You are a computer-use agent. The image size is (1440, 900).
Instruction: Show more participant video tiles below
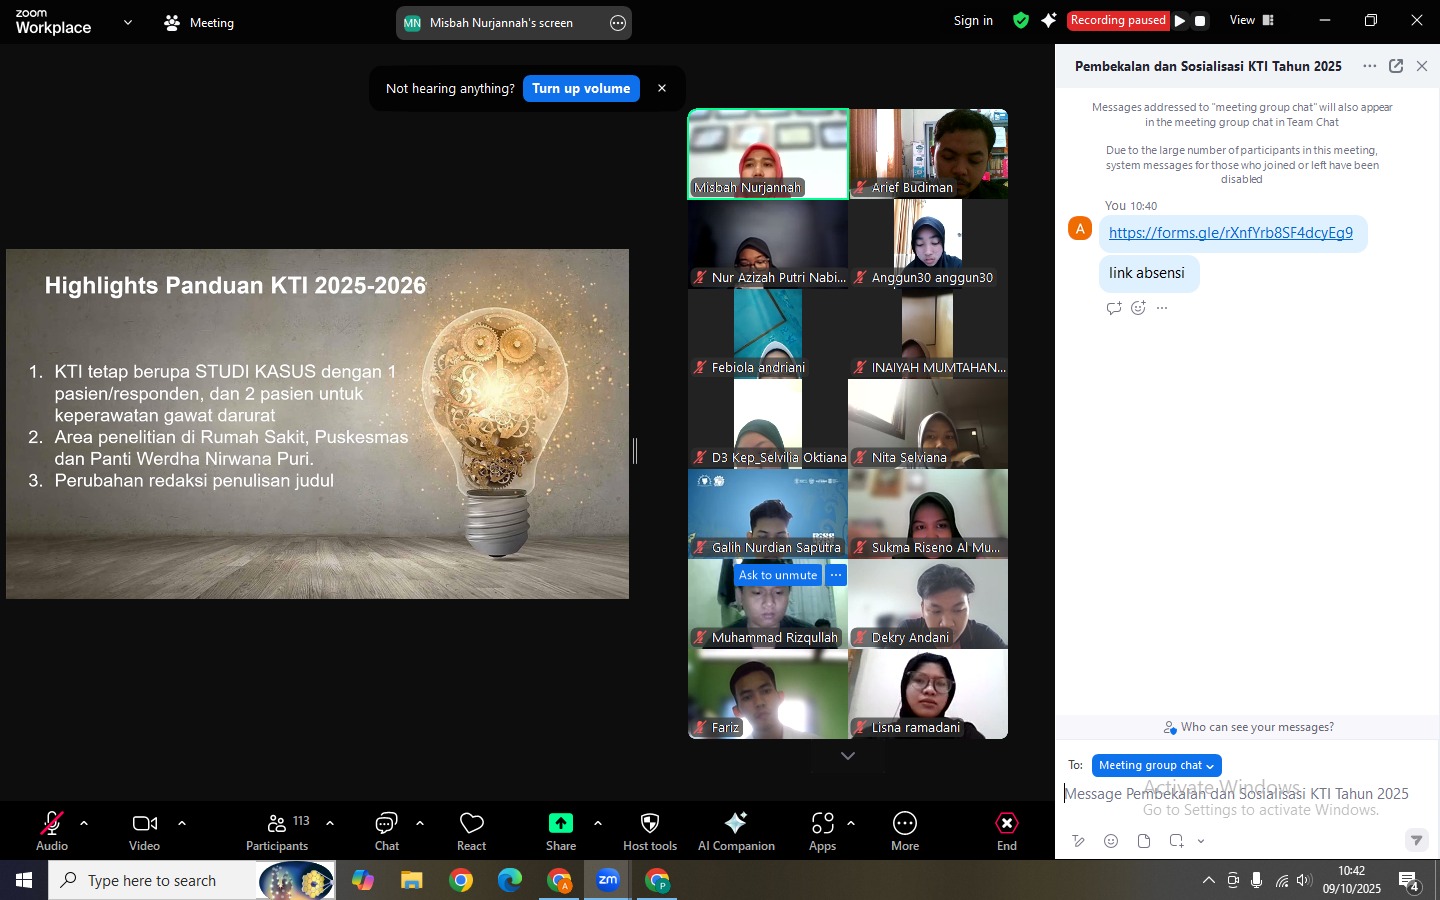[848, 756]
